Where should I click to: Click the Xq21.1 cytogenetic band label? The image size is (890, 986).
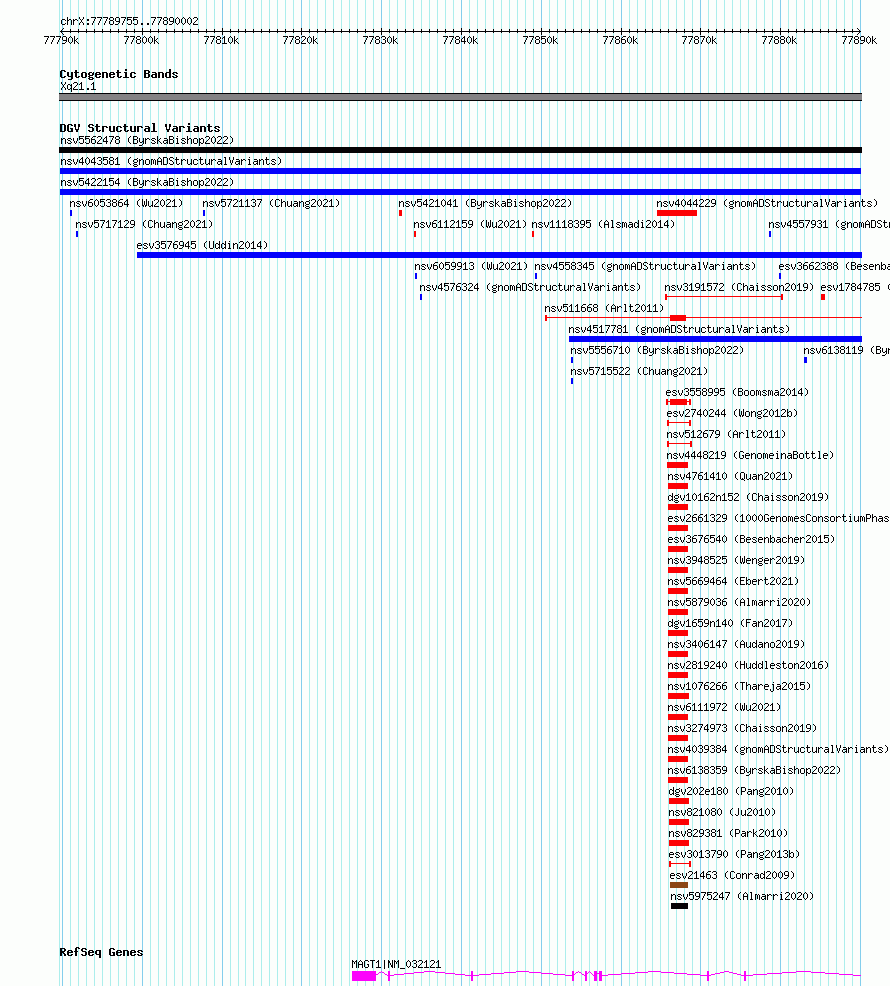[78, 86]
